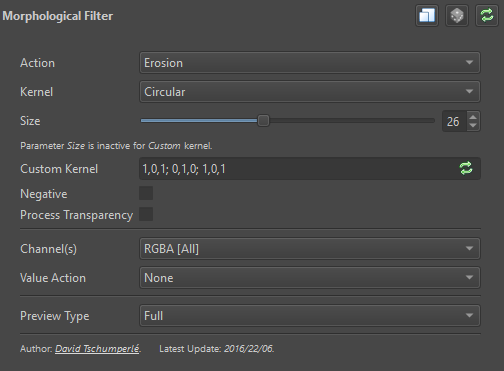Screen dimensions: 504x371
Task: Click the copy parameters icon in header
Action: [427, 16]
